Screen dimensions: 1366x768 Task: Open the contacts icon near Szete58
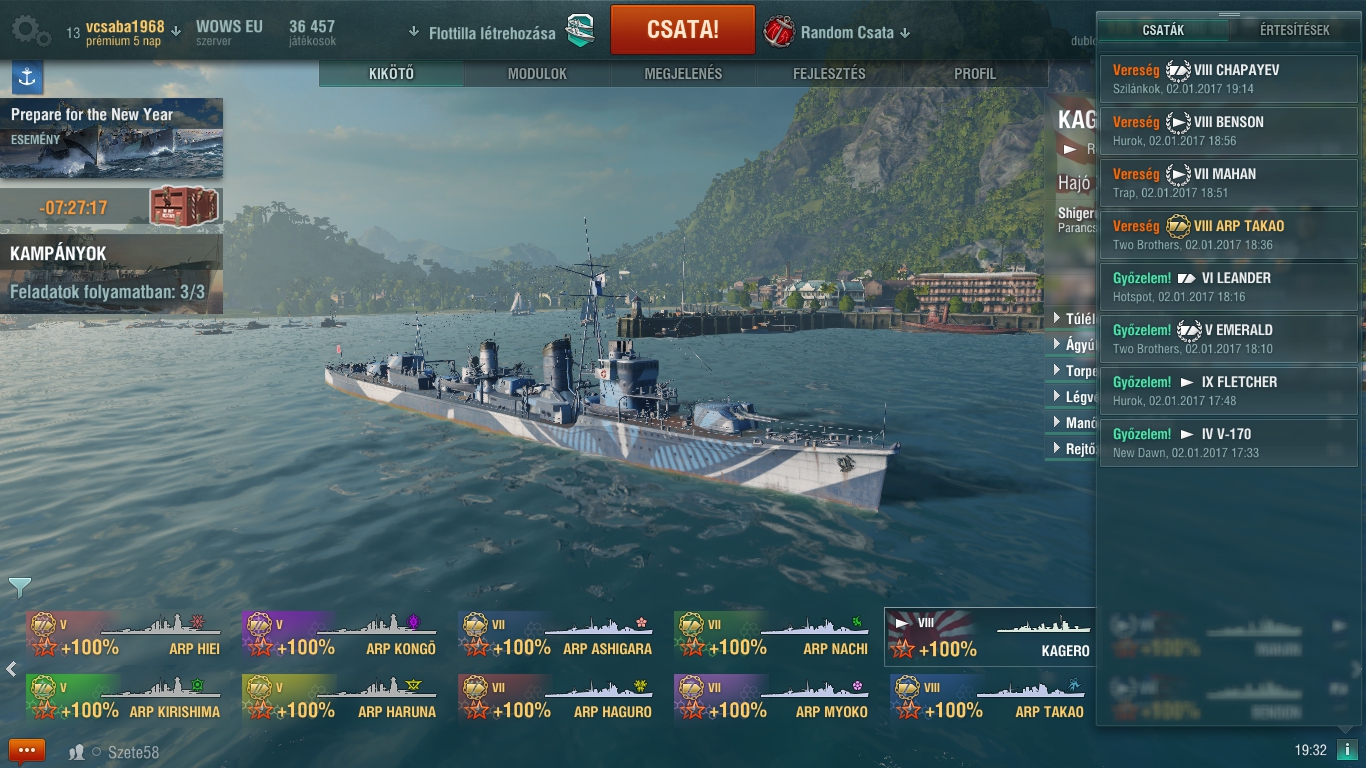(x=77, y=752)
